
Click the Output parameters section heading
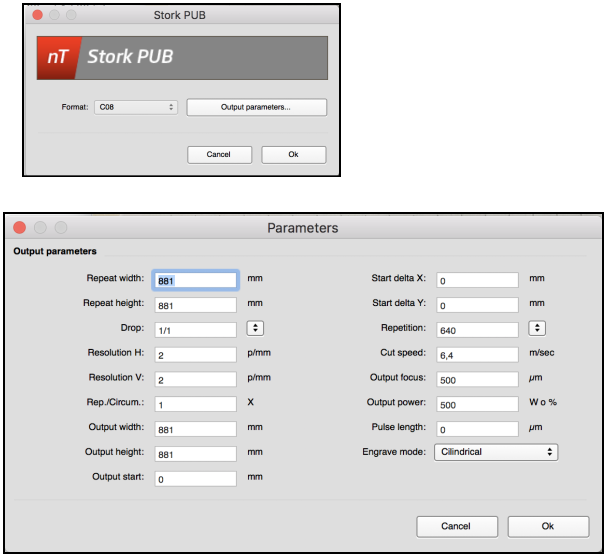tap(55, 251)
